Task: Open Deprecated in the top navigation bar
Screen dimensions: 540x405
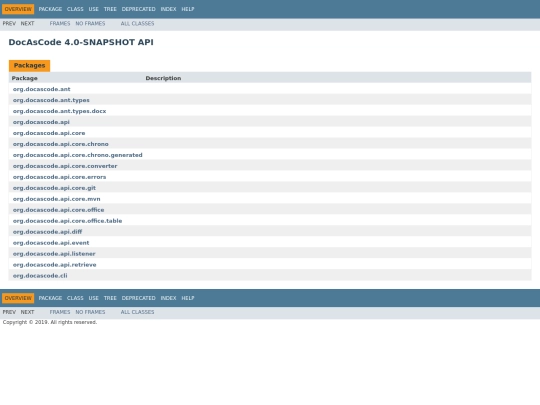Action: 138,9
